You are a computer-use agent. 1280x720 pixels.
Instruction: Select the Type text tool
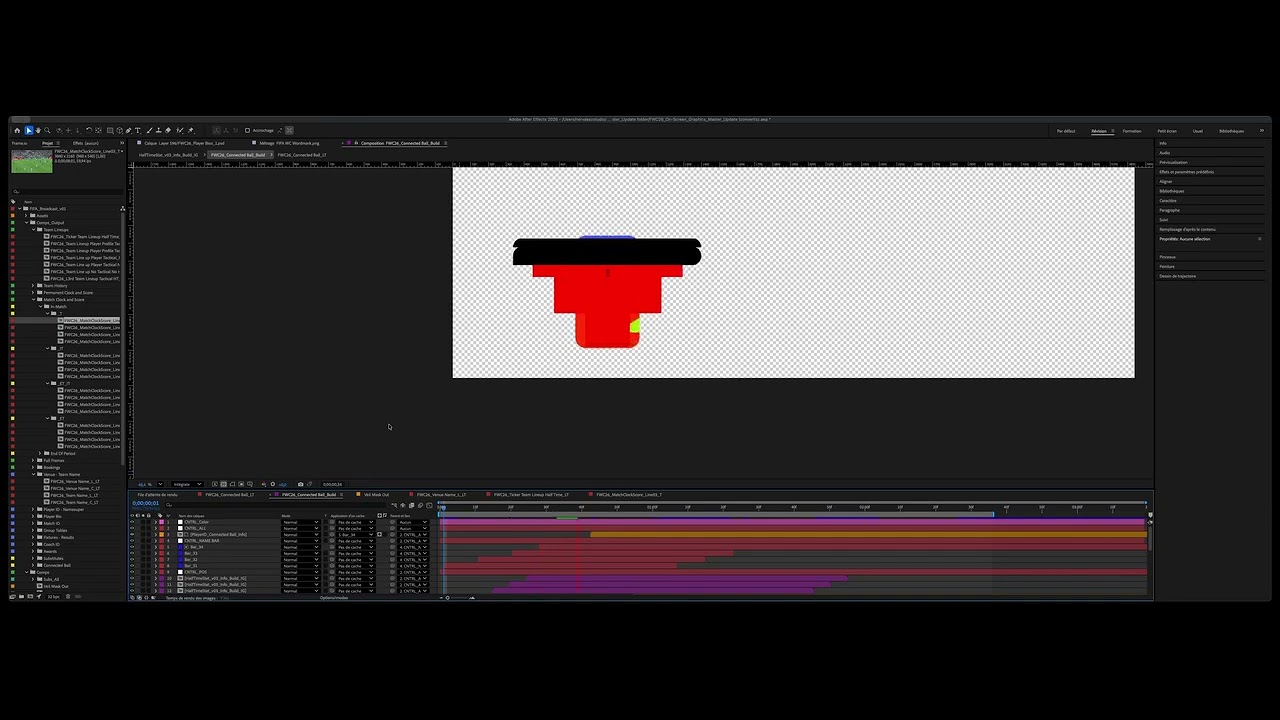coord(139,130)
